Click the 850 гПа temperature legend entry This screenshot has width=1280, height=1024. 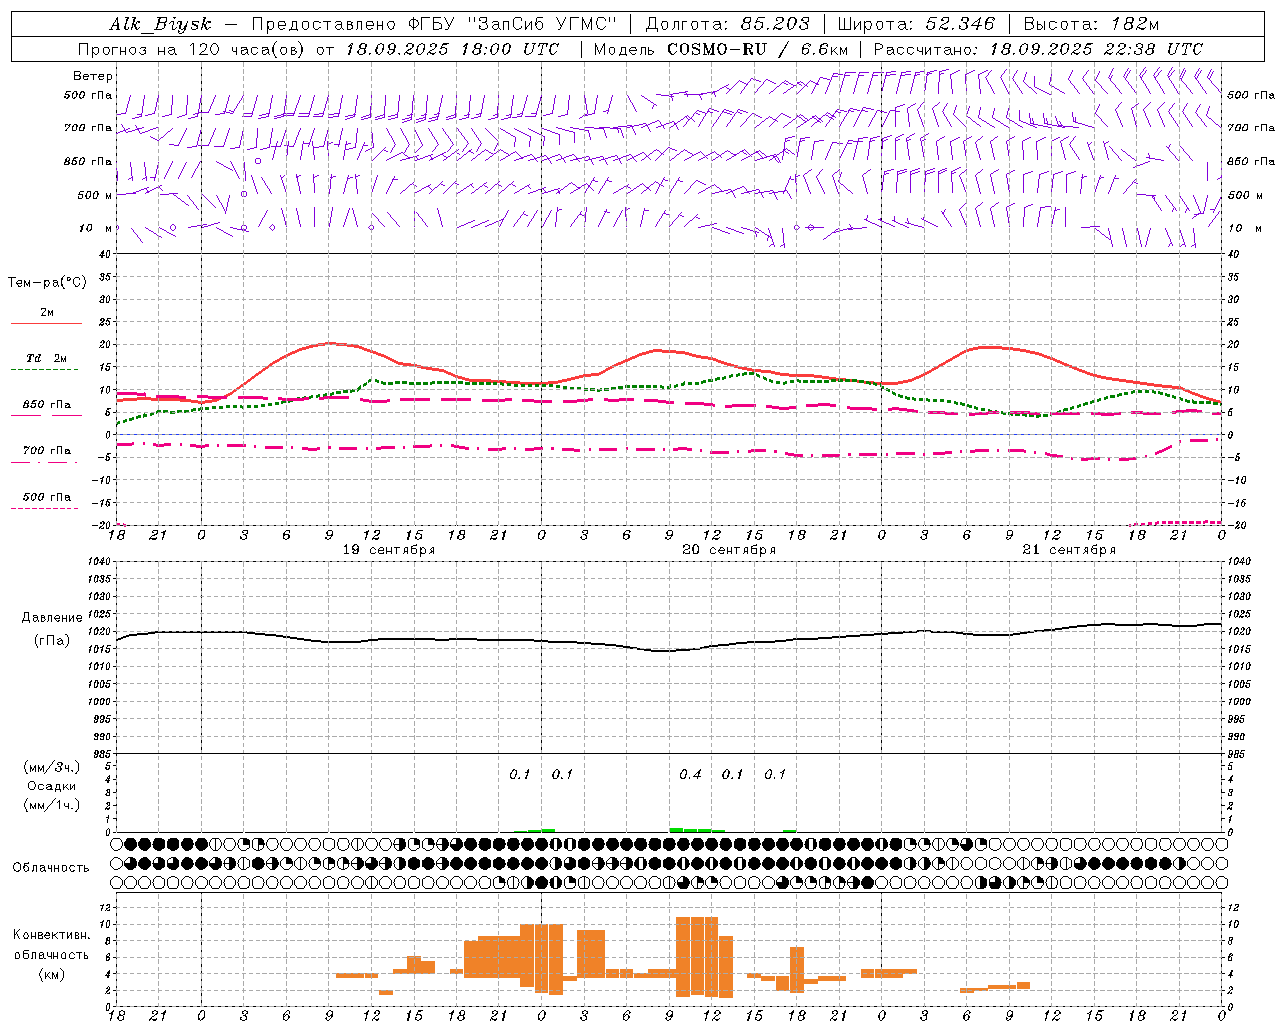47,405
